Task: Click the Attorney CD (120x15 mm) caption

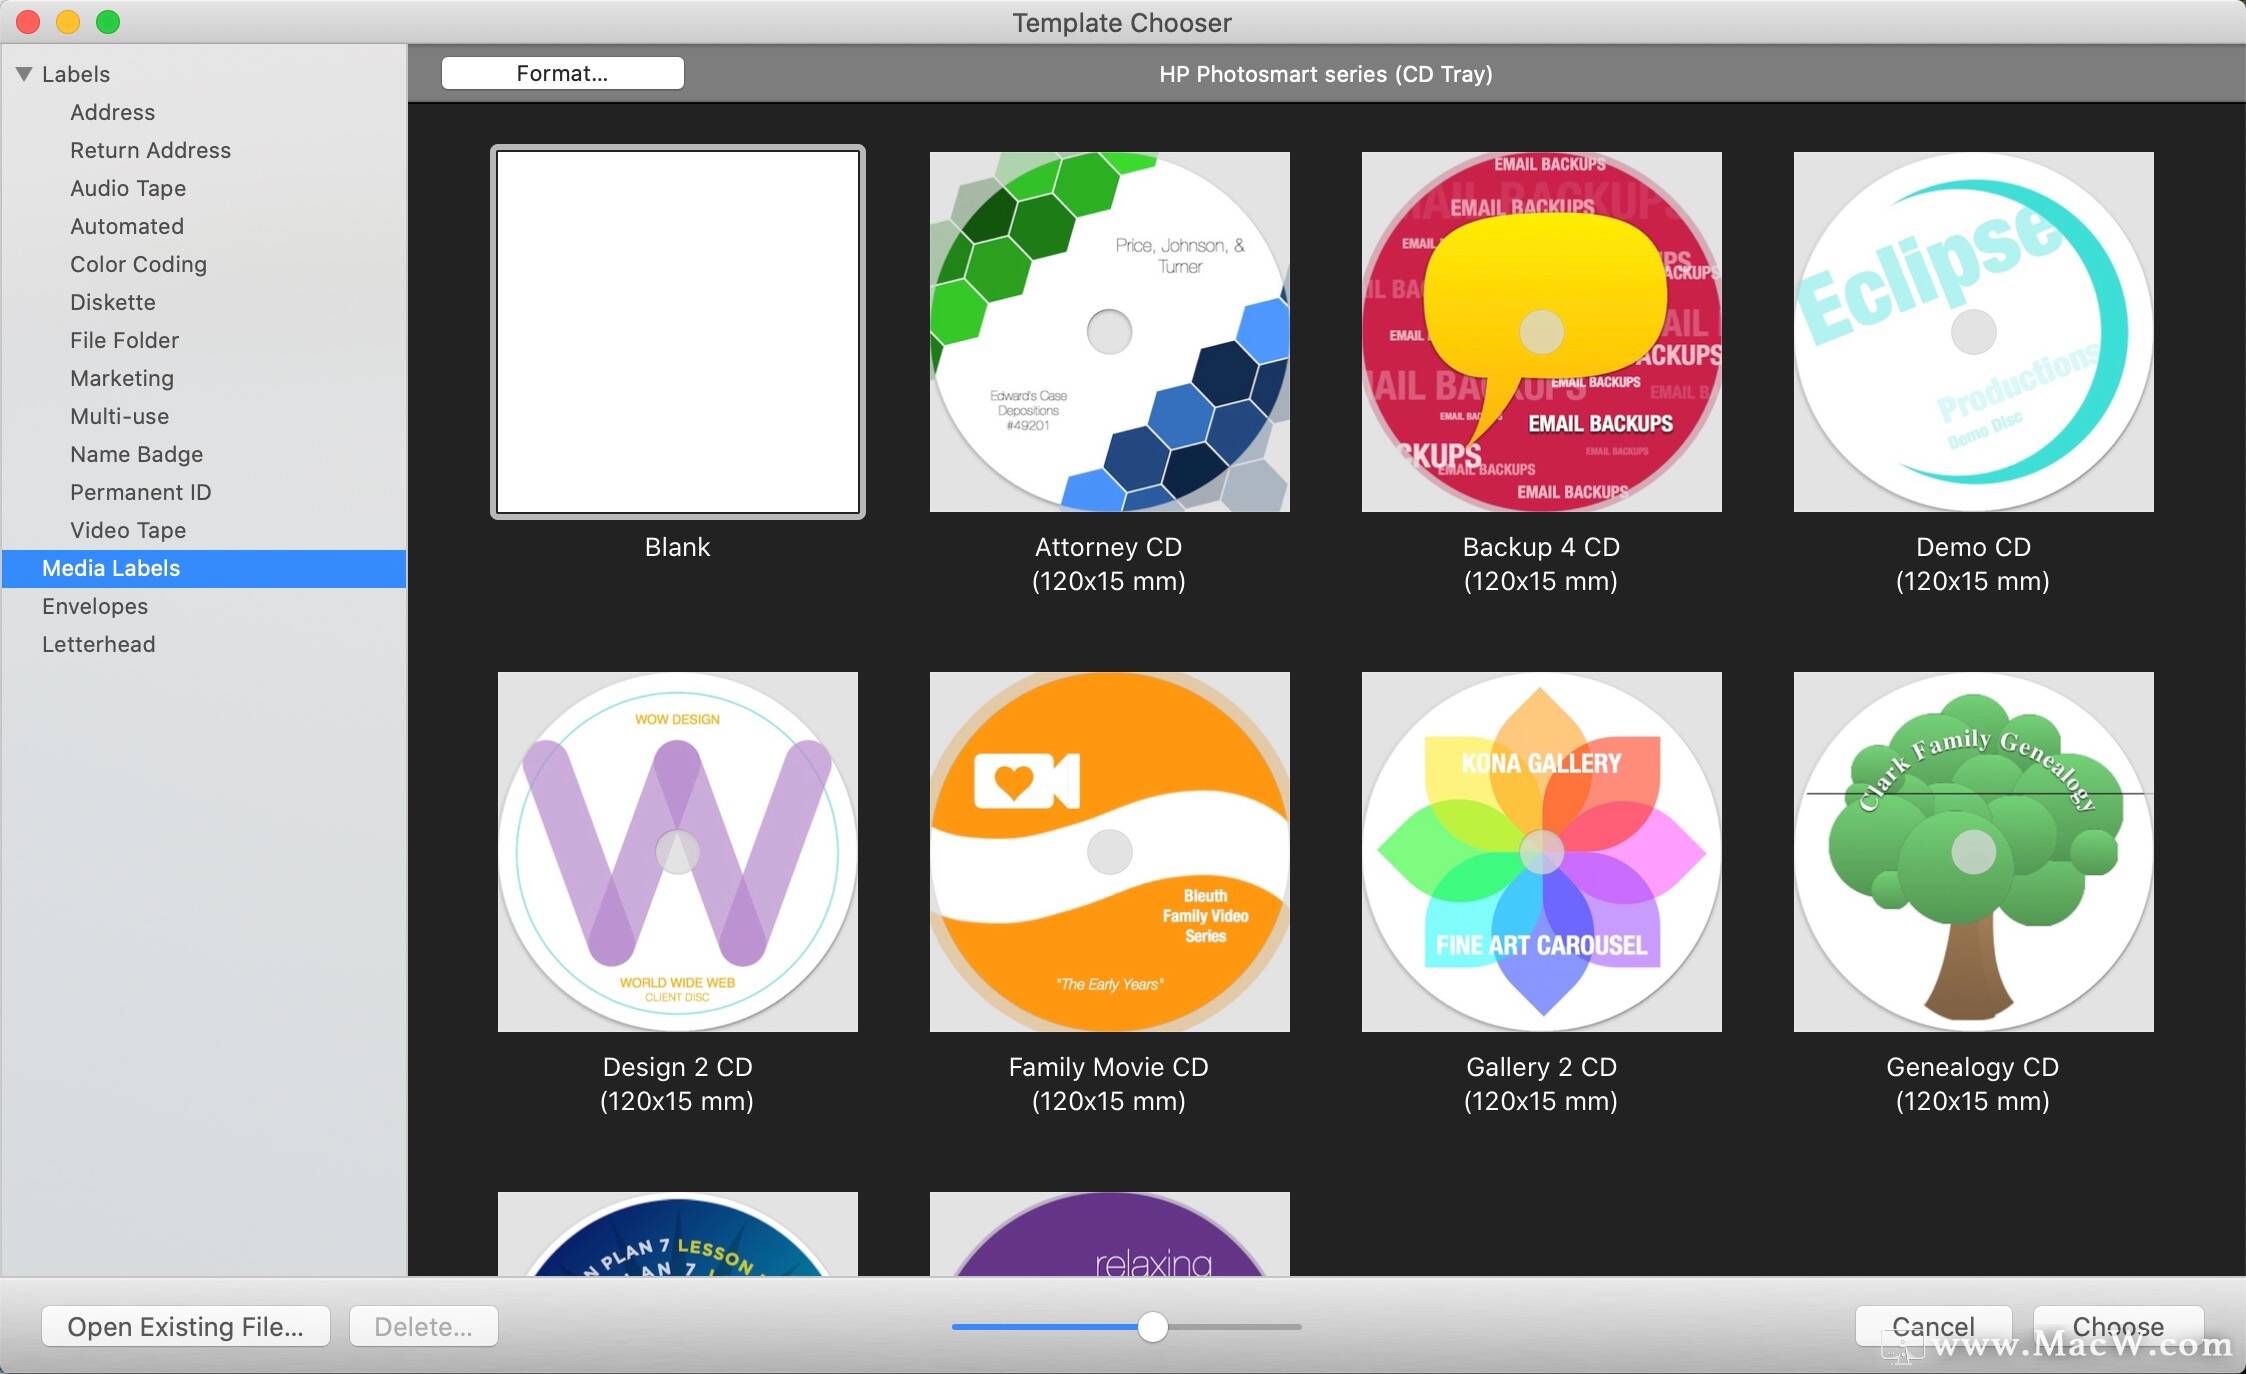Action: coord(1109,564)
